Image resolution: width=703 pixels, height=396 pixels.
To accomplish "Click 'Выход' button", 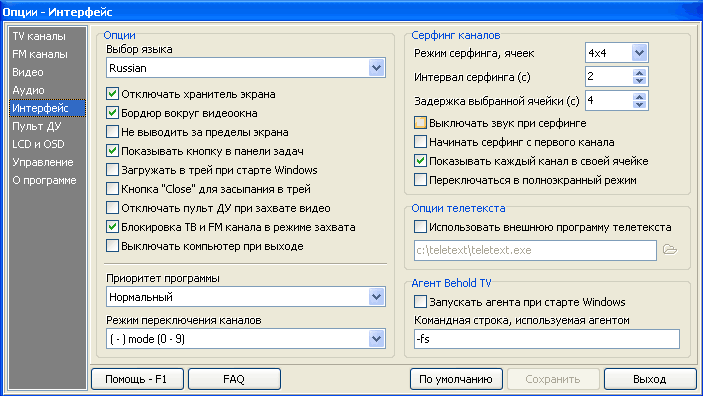I will (x=650, y=379).
